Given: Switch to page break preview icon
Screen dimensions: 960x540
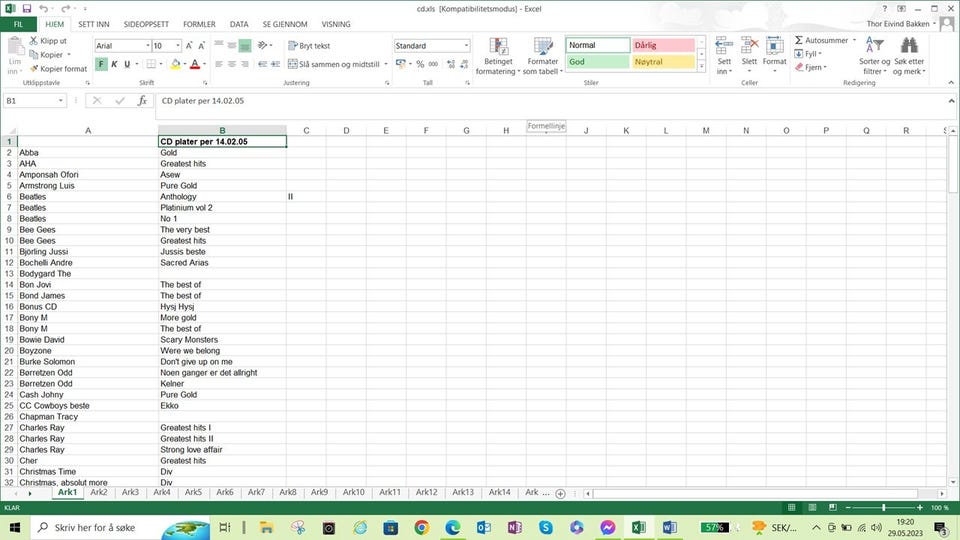Looking at the screenshot, I should click(833, 508).
